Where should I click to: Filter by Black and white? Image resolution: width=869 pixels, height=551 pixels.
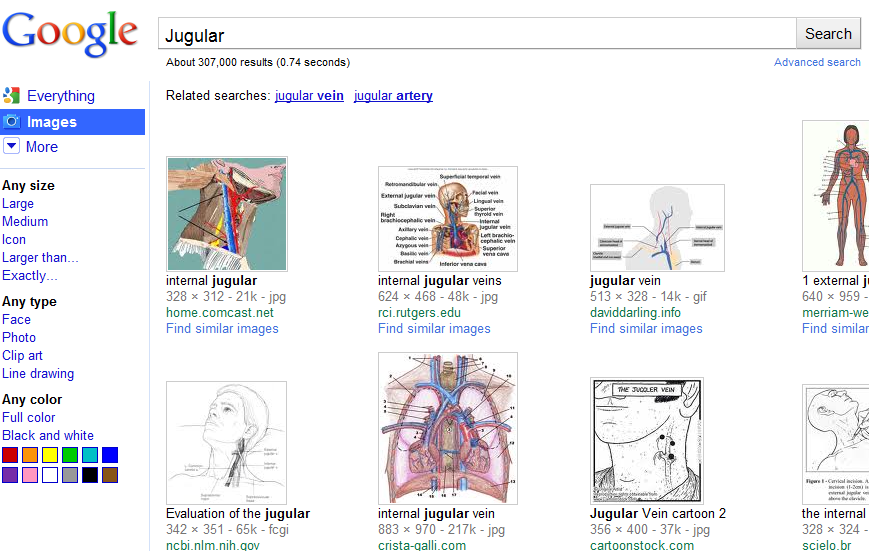point(48,435)
